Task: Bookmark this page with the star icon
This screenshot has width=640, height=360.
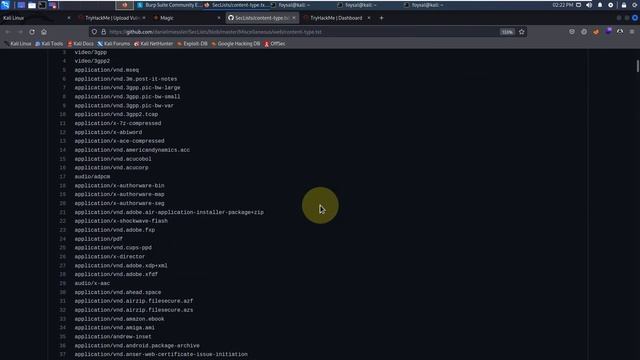Action: pyautogui.click(x=522, y=32)
